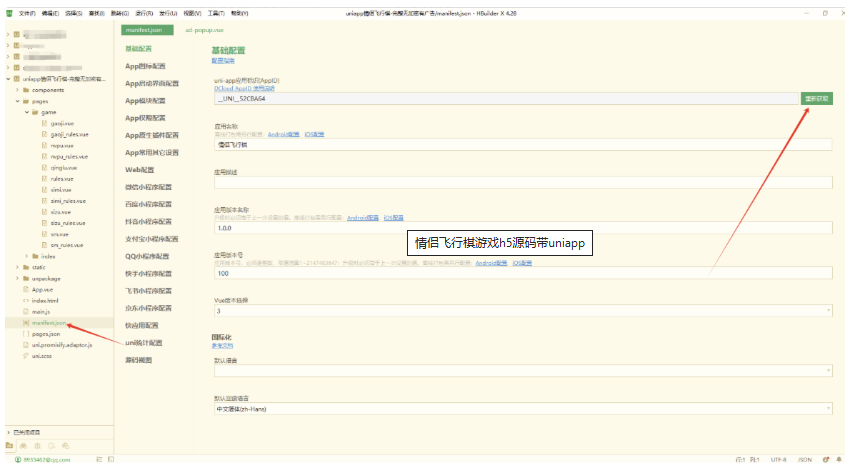Click the 应用名称 input field
The image size is (845, 466).
(x=520, y=144)
